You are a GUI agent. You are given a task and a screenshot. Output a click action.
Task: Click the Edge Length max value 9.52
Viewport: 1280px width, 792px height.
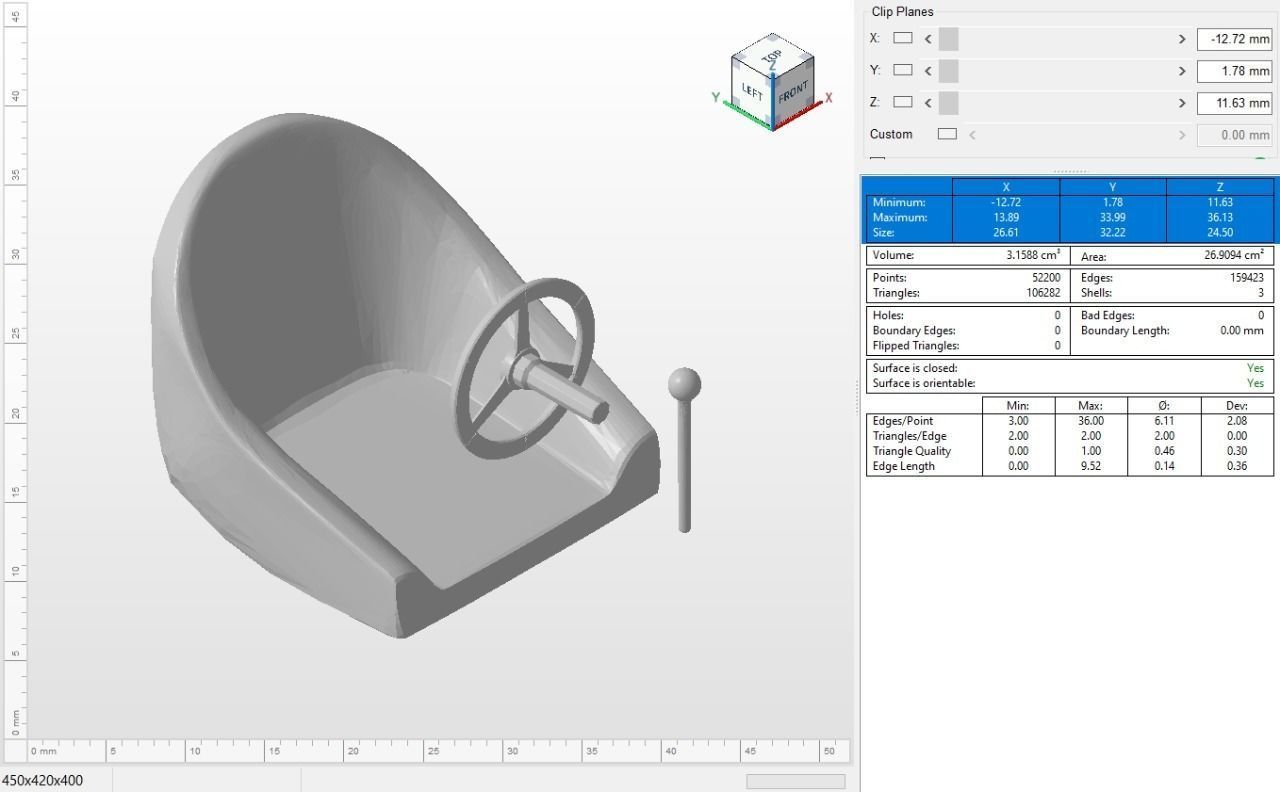[1092, 466]
